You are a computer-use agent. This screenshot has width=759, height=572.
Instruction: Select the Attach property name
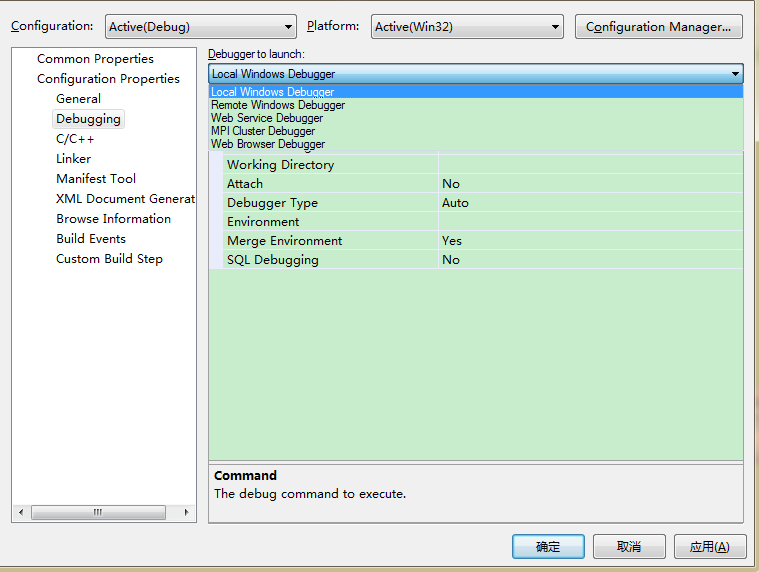[x=245, y=183]
